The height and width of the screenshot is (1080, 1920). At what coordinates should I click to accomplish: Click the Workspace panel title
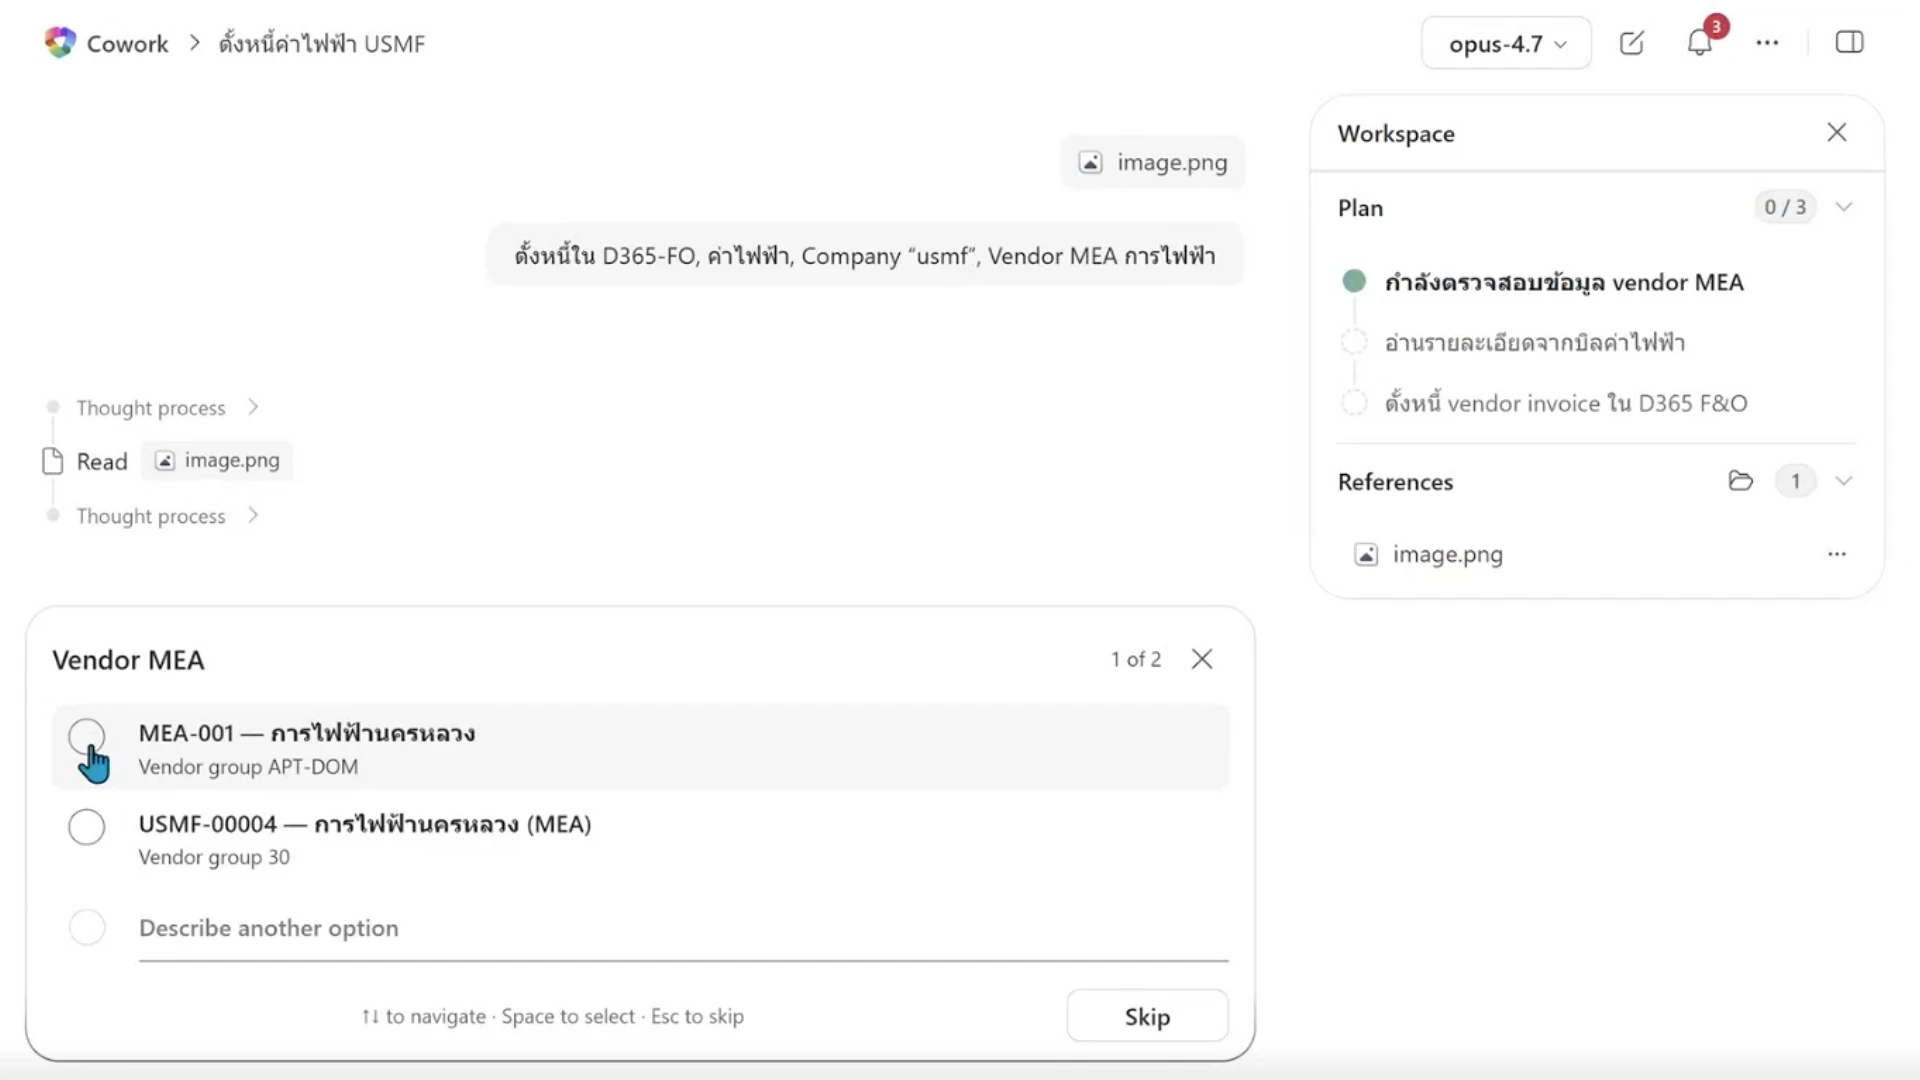[x=1396, y=133]
